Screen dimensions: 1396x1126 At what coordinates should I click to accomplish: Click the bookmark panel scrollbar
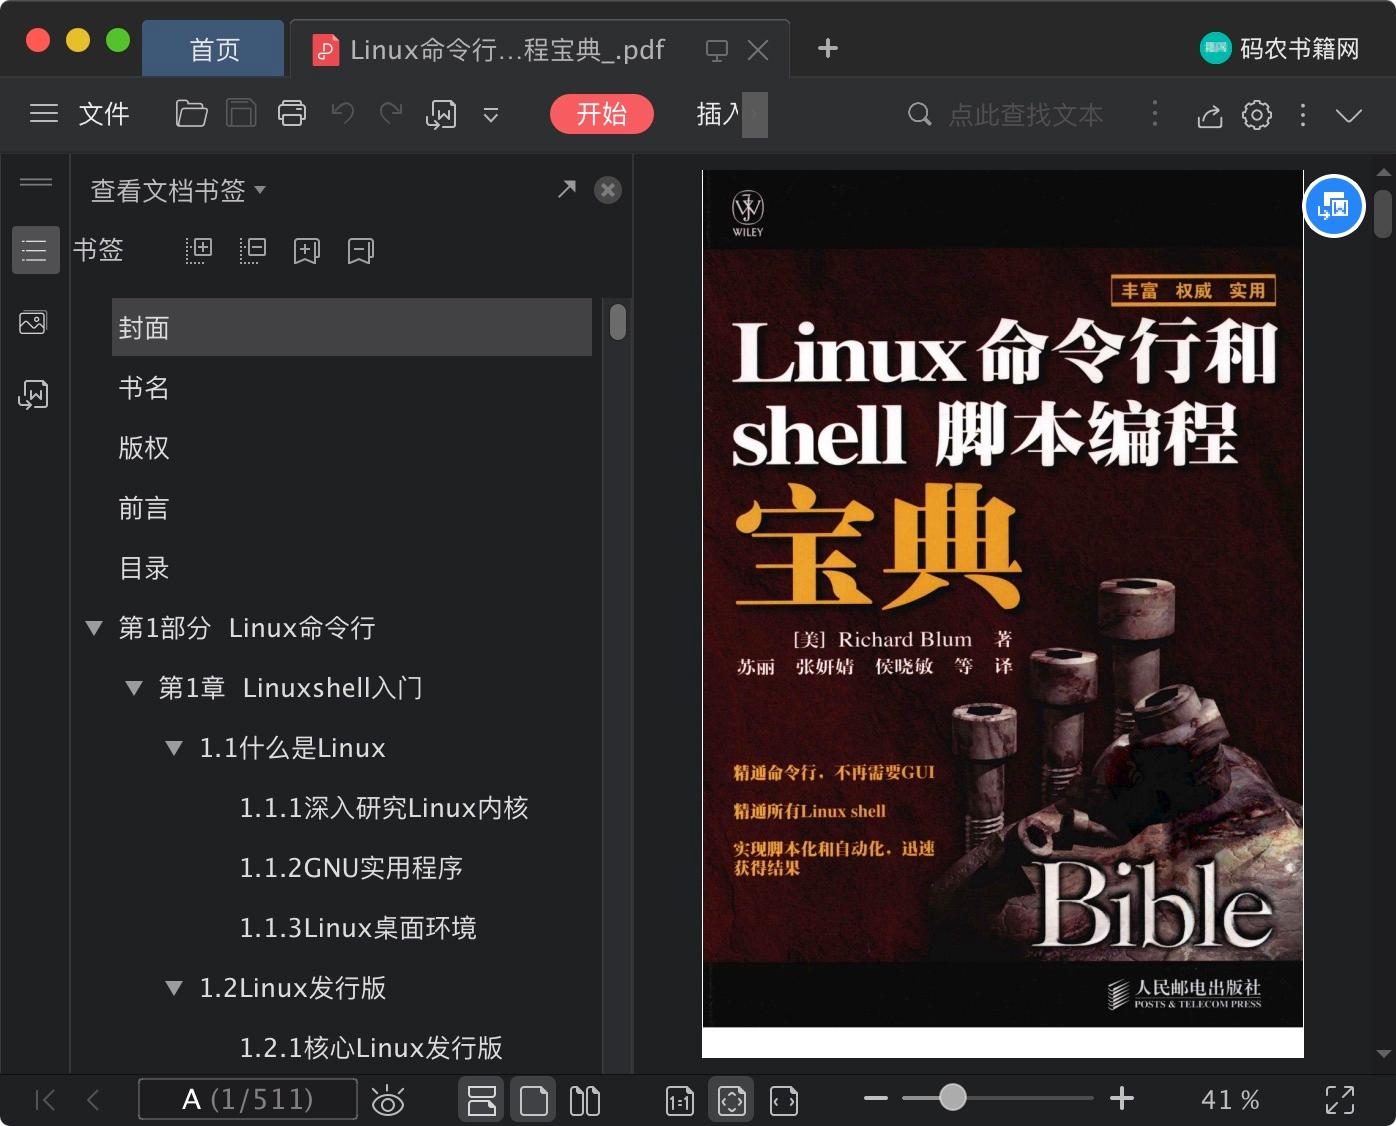point(618,322)
